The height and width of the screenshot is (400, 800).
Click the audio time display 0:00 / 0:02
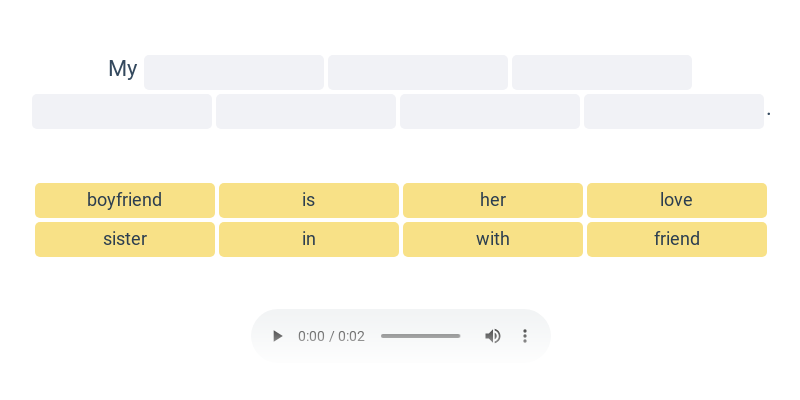tap(331, 336)
